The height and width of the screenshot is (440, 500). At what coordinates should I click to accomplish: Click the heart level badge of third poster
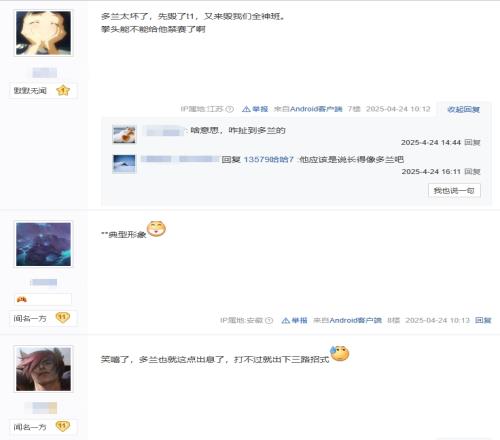(x=62, y=426)
